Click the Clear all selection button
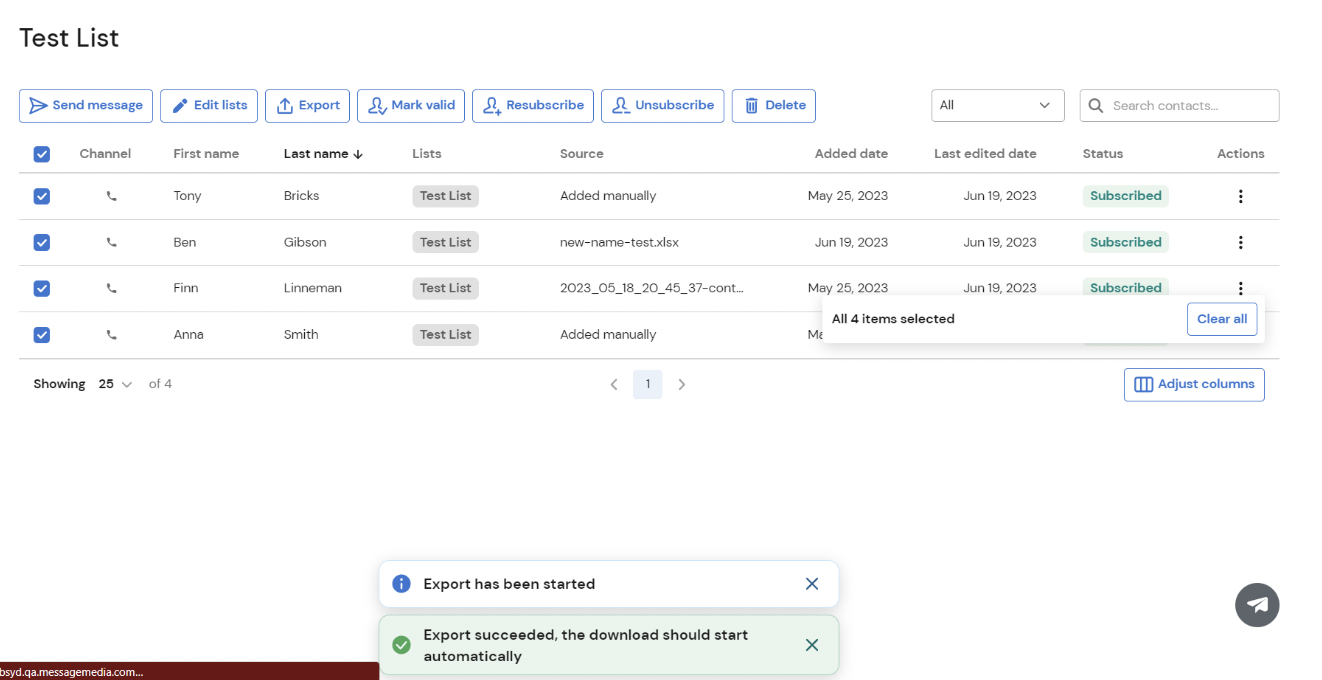Image resolution: width=1322 pixels, height=680 pixels. click(1222, 318)
